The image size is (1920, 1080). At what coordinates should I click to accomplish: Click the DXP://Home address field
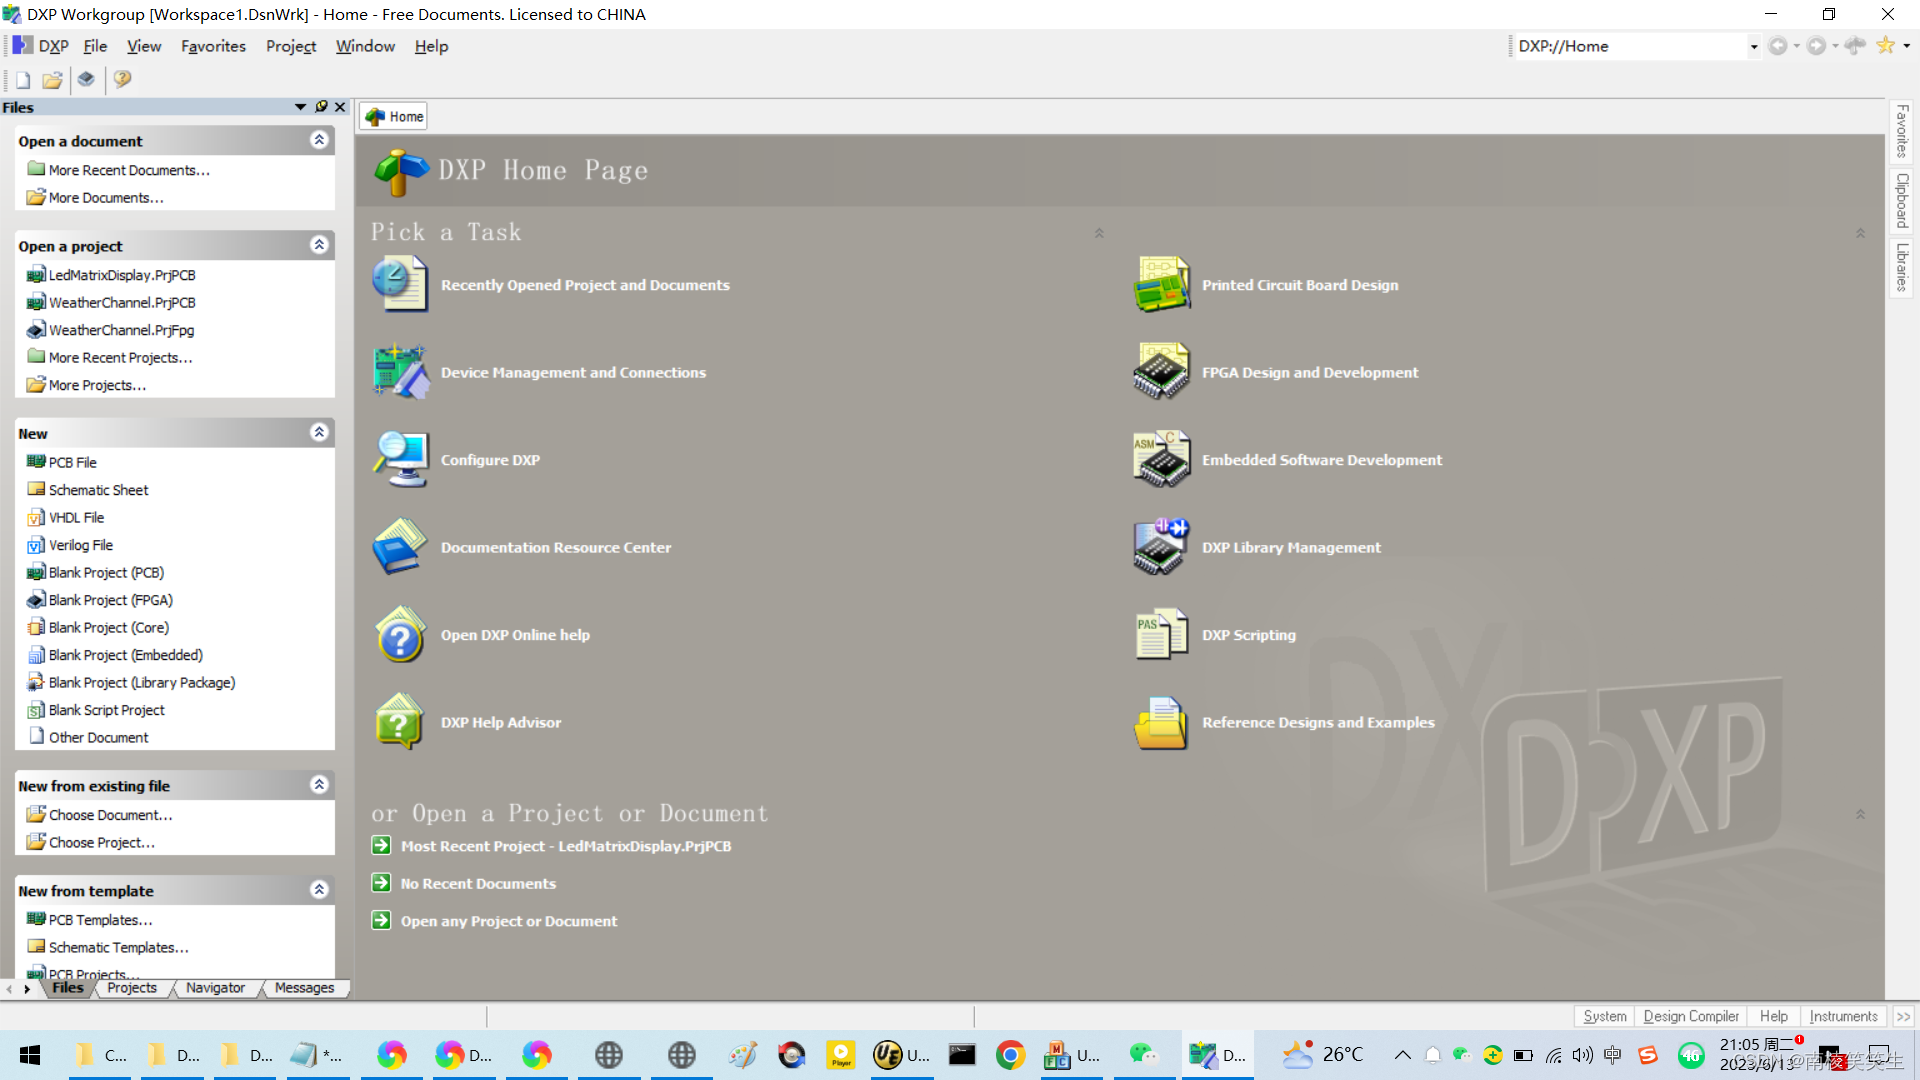1630,46
